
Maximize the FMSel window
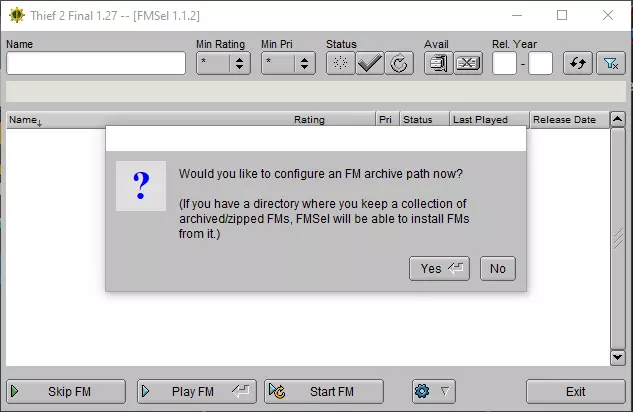click(x=562, y=15)
